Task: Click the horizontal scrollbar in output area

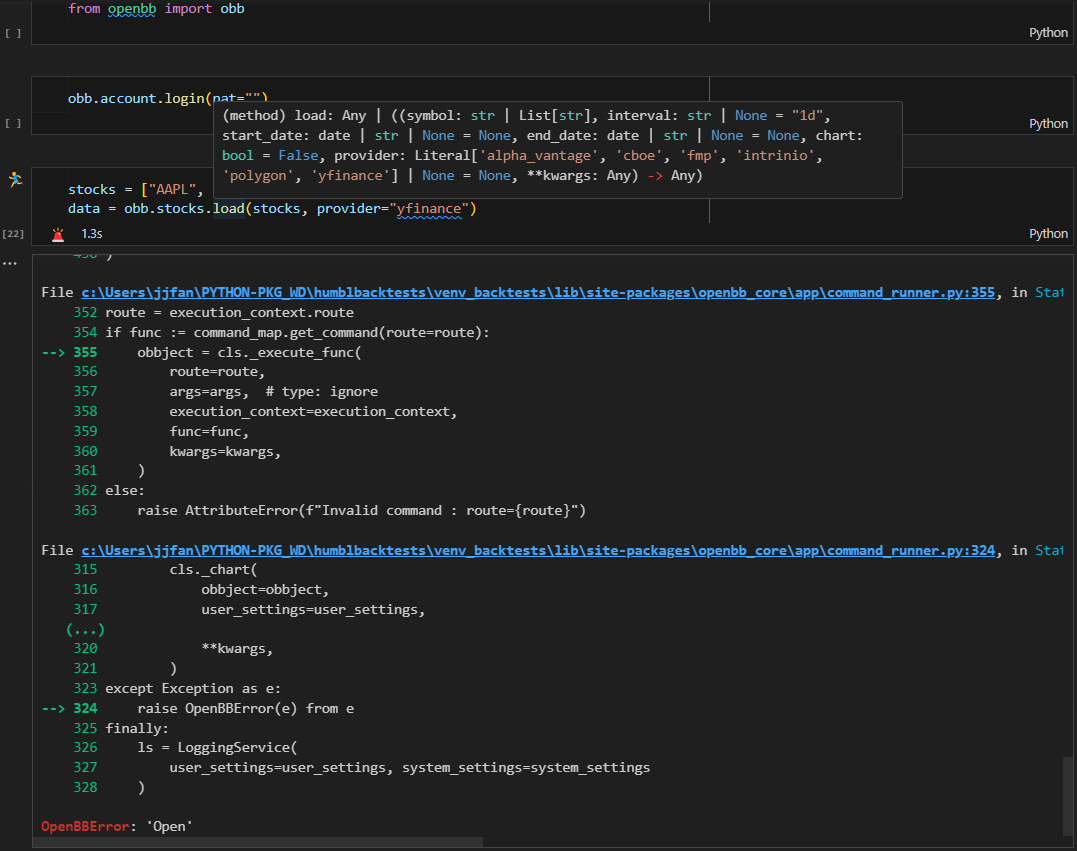Action: 258,842
